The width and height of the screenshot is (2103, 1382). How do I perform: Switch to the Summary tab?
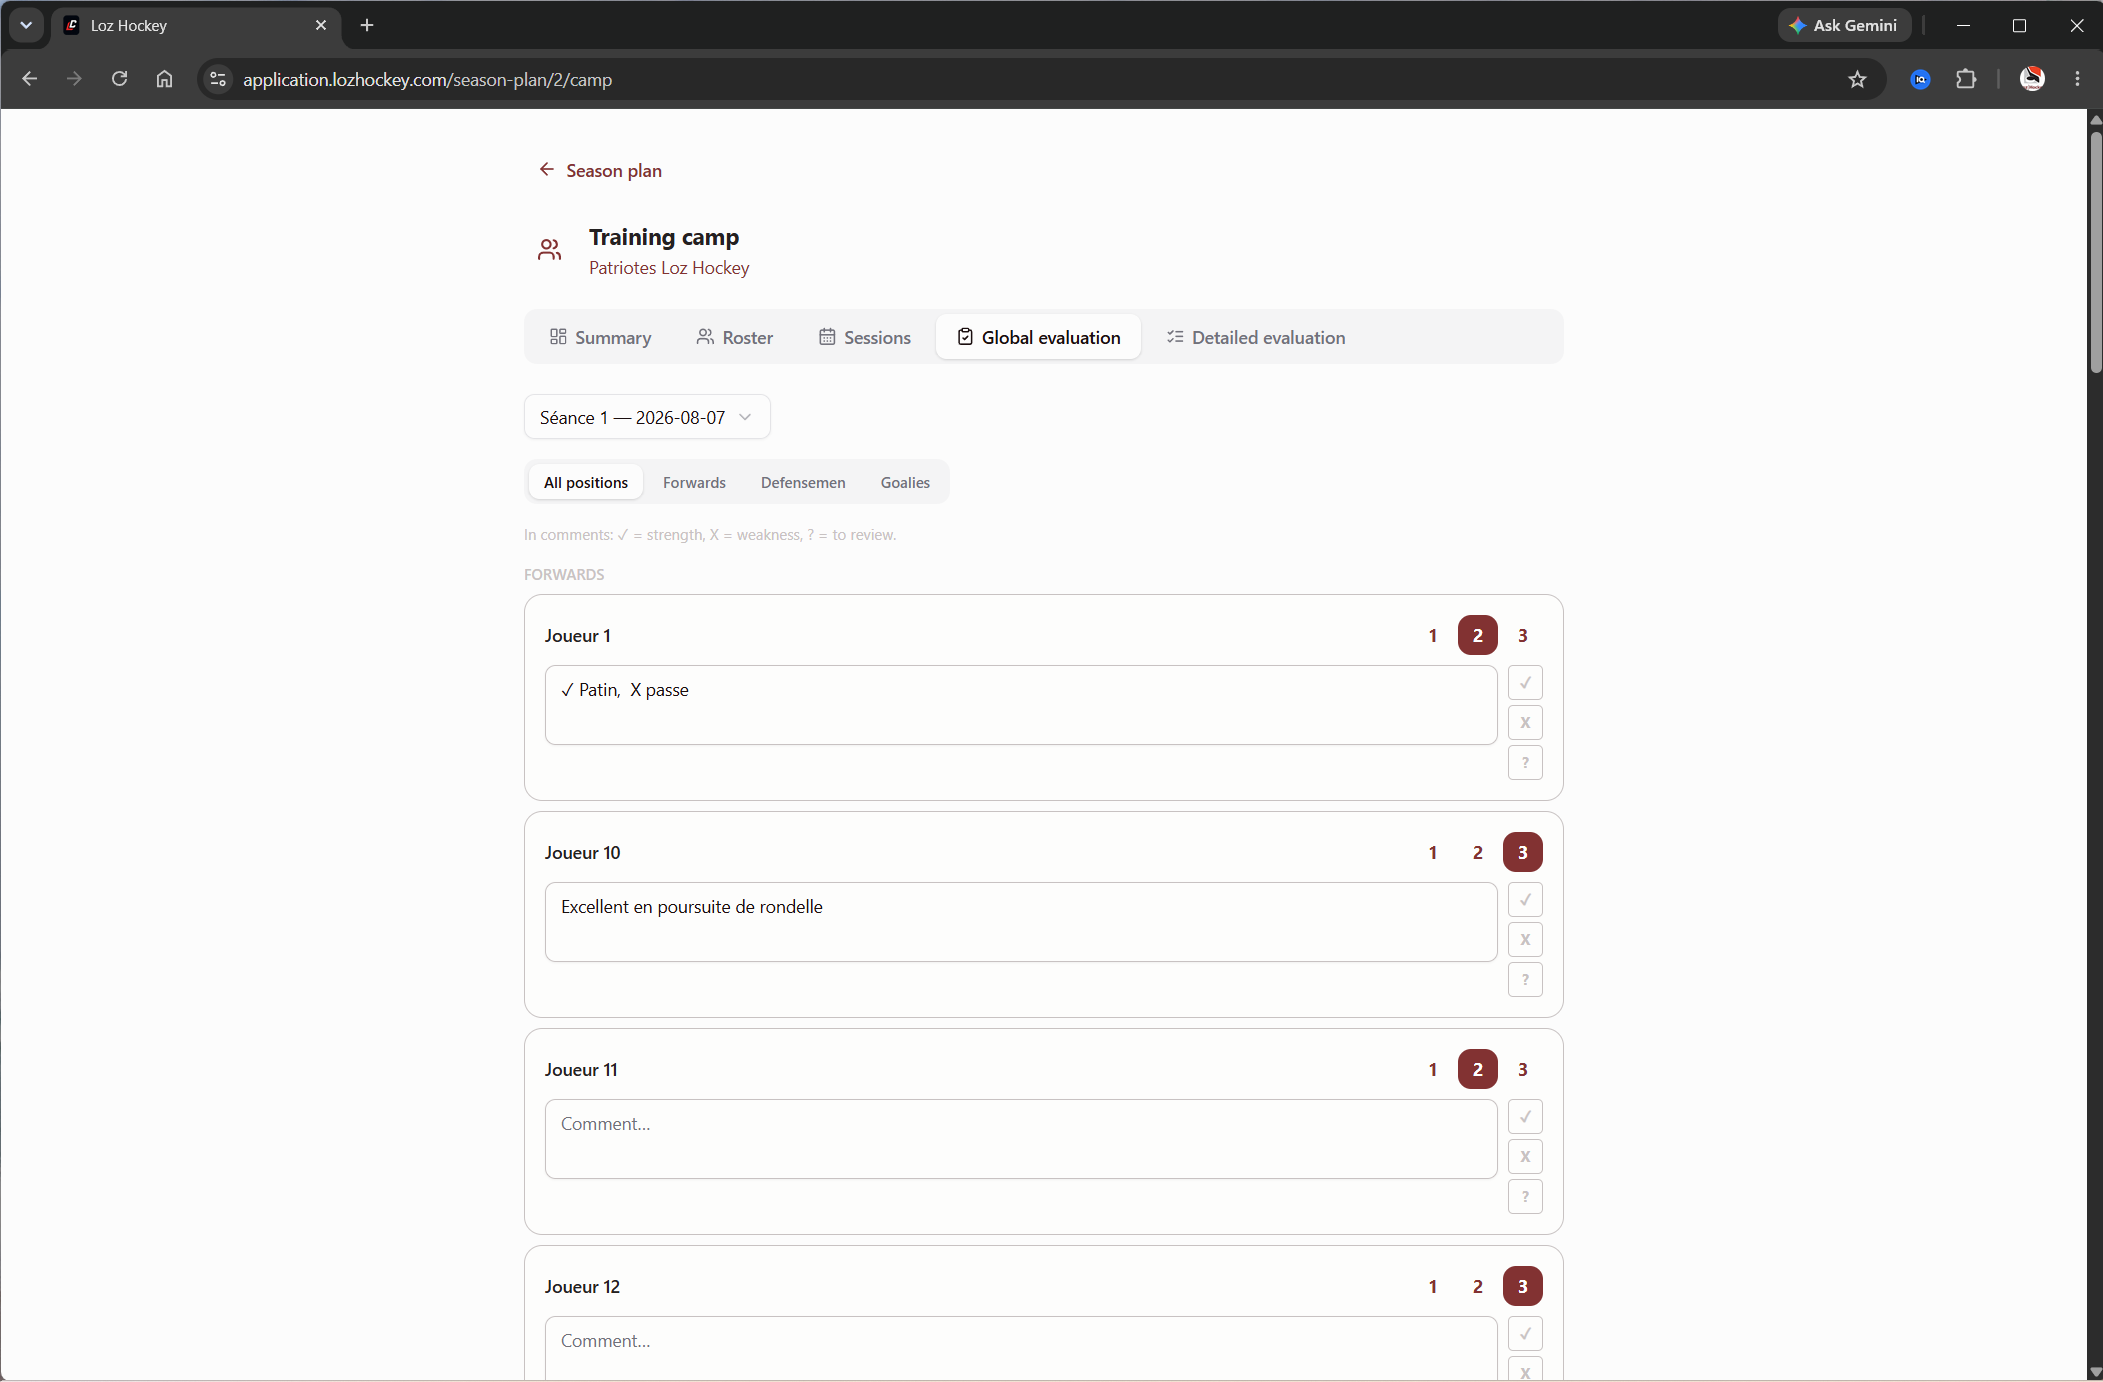[x=600, y=338]
